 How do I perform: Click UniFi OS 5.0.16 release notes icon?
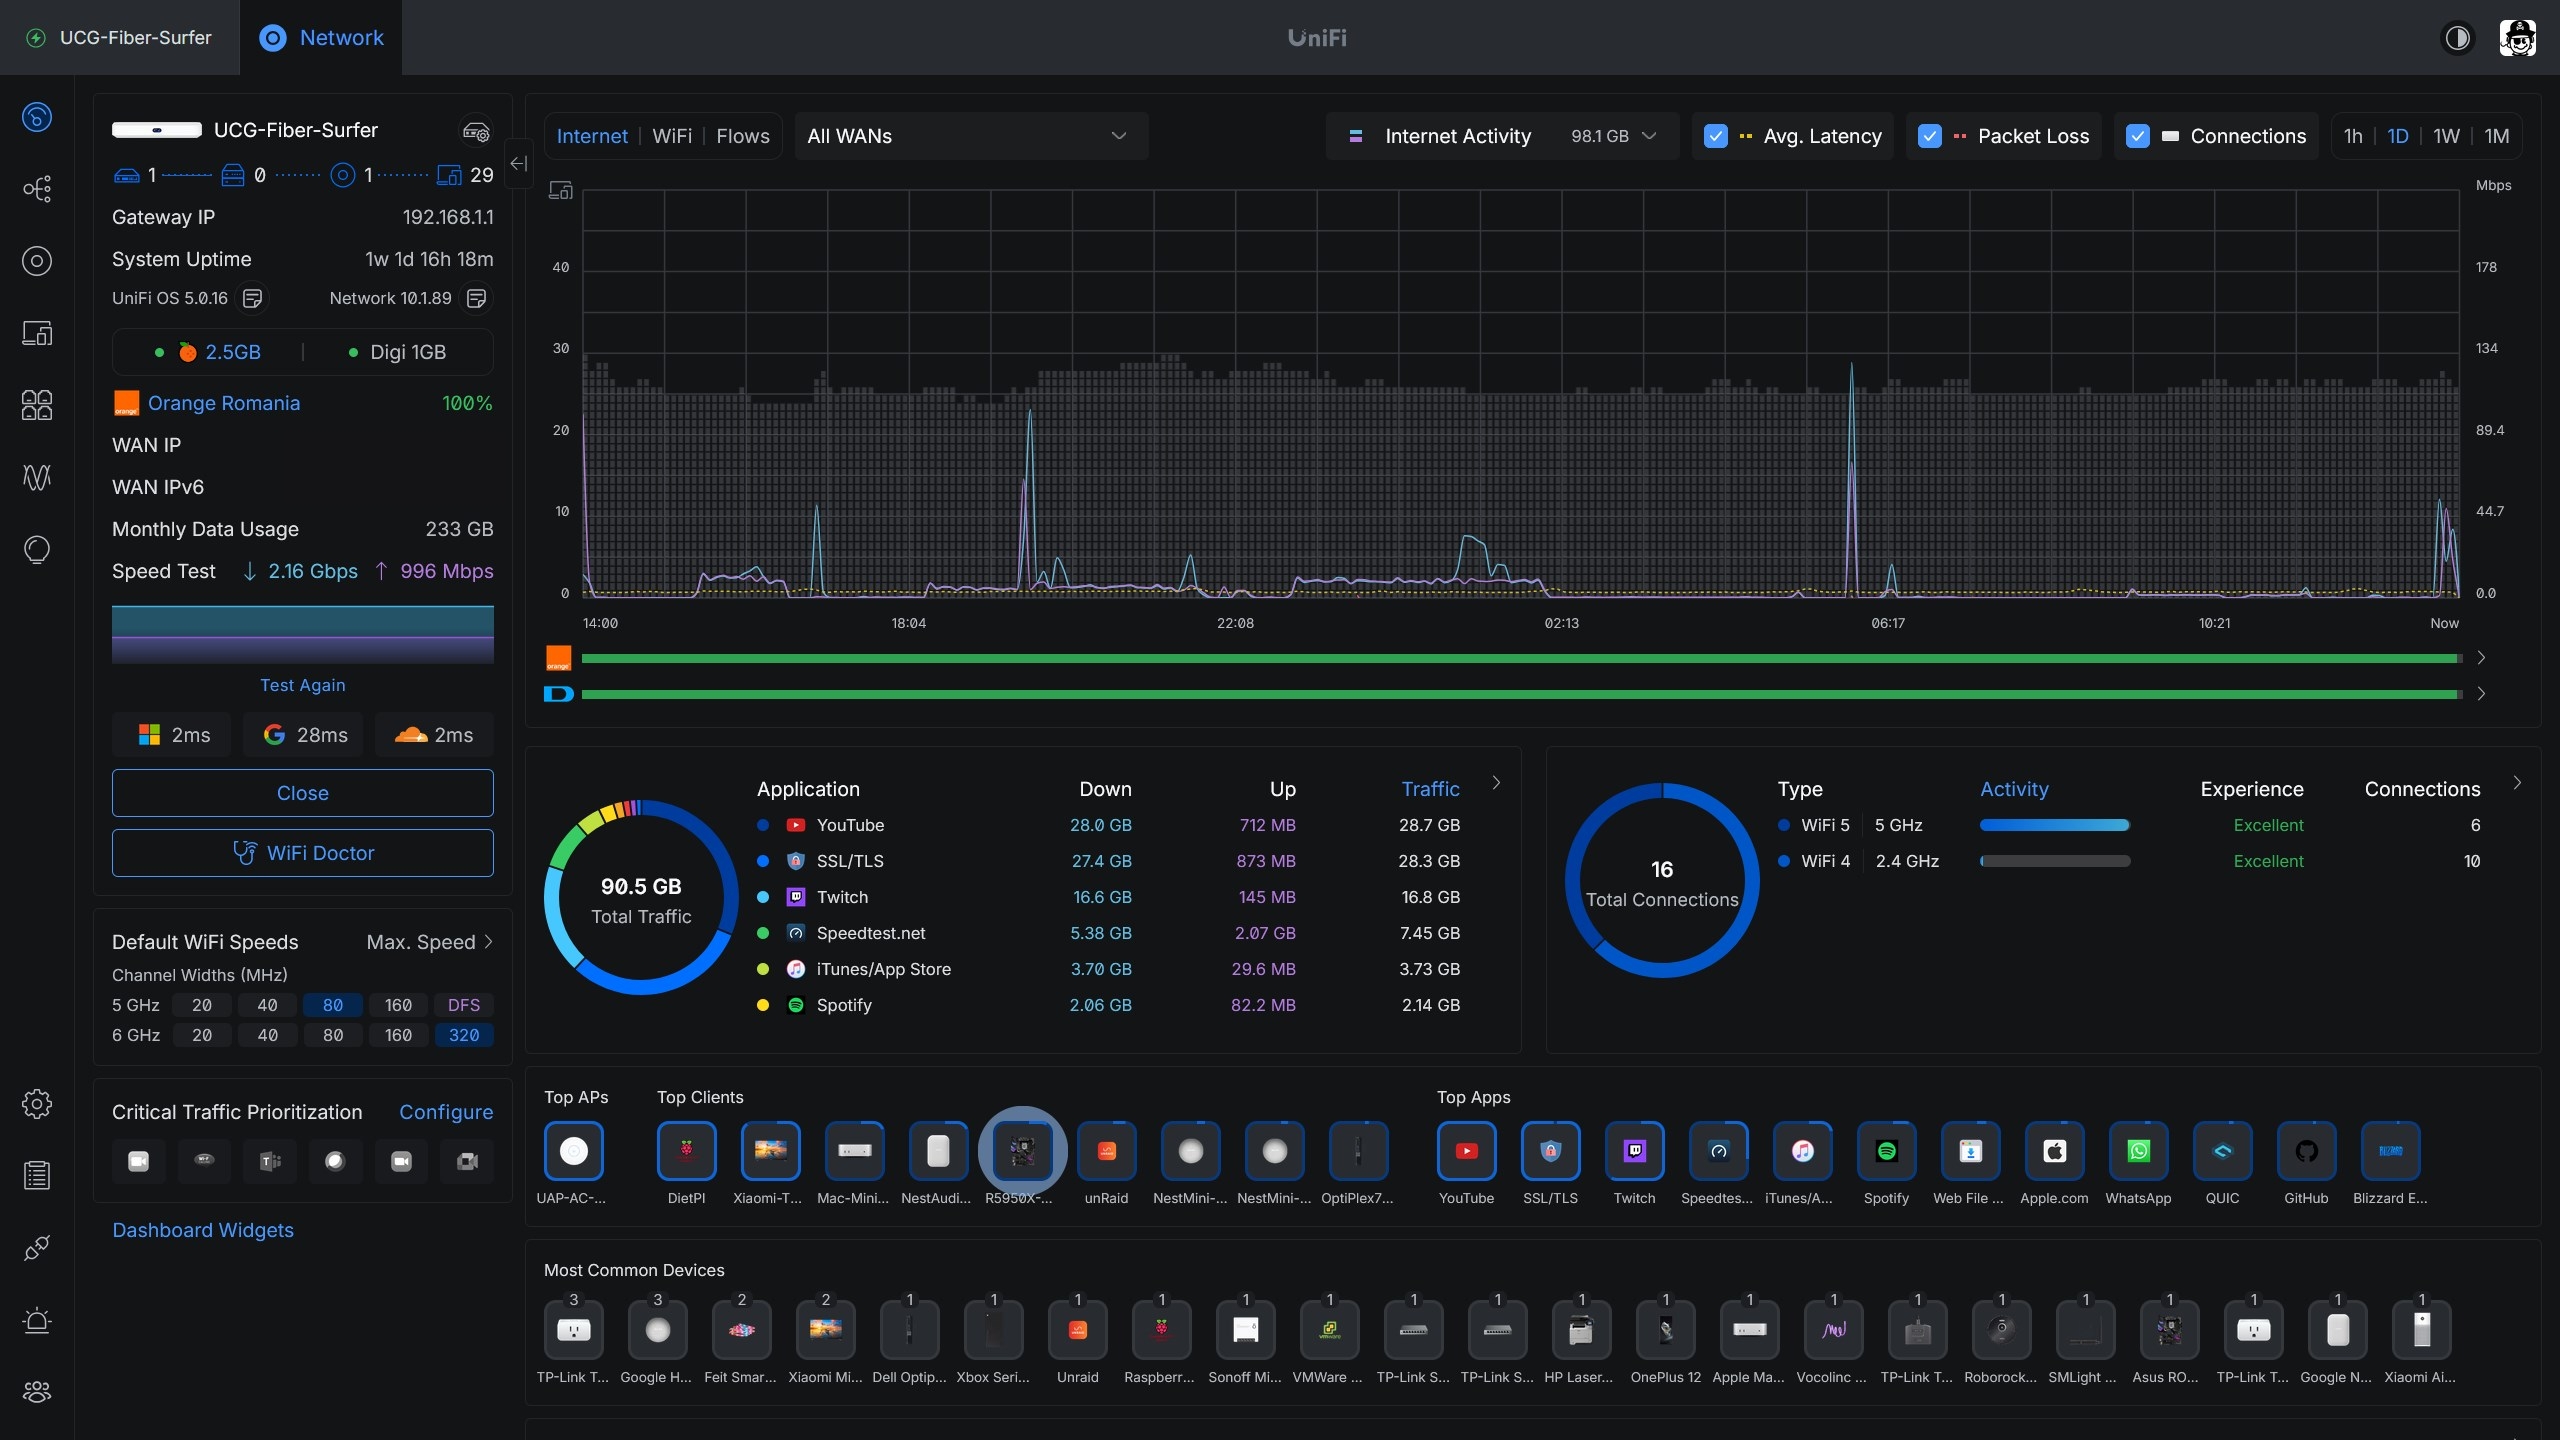click(x=253, y=298)
